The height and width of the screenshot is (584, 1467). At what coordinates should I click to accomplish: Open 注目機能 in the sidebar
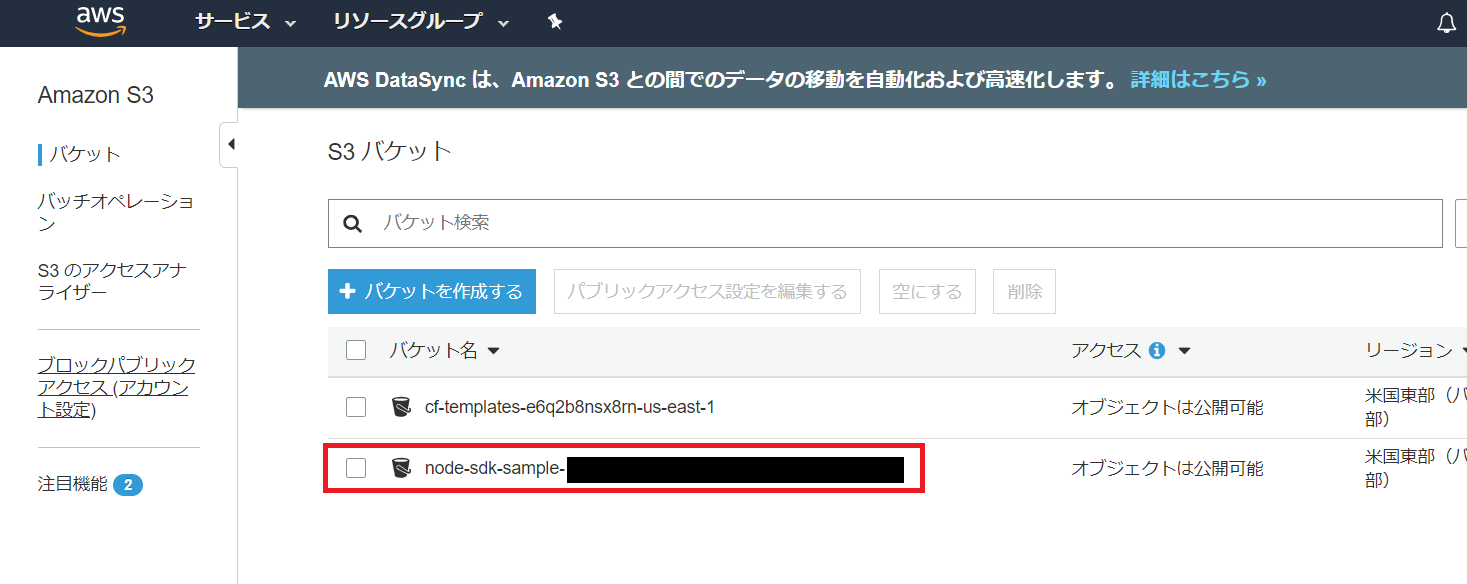[72, 484]
